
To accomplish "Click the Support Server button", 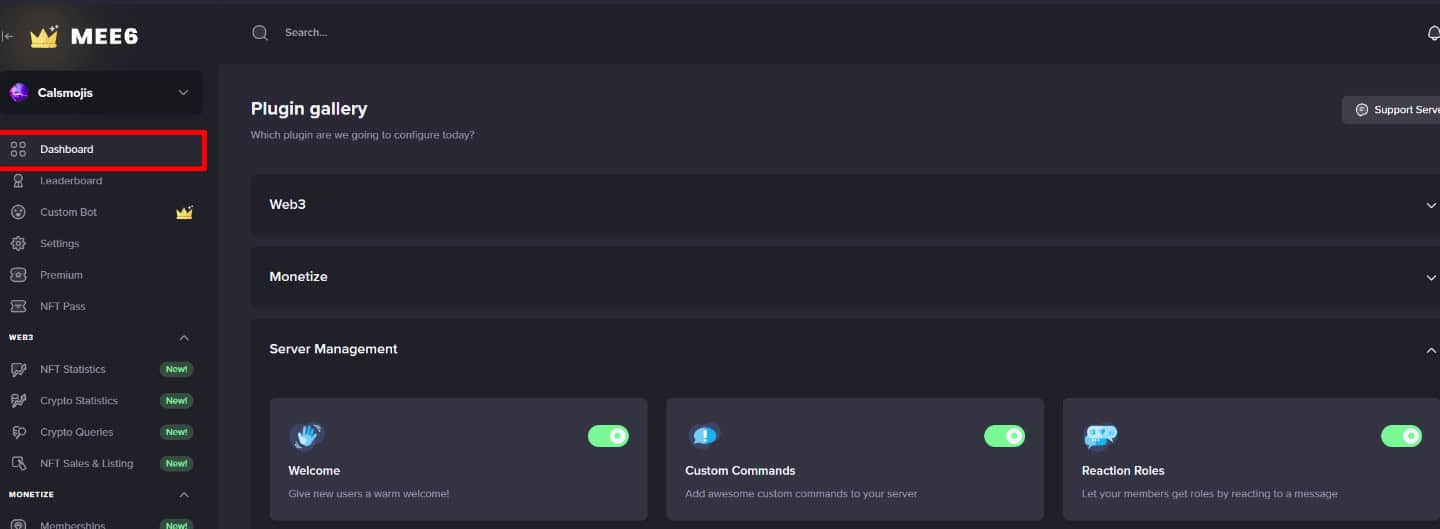I will (1391, 110).
